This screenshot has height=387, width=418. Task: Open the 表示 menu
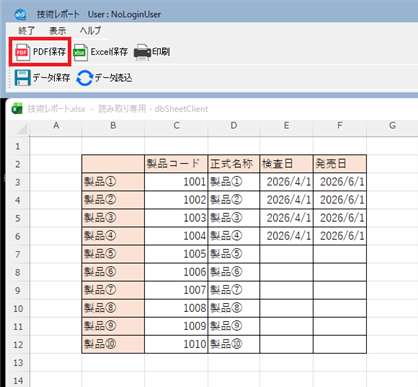pos(57,31)
